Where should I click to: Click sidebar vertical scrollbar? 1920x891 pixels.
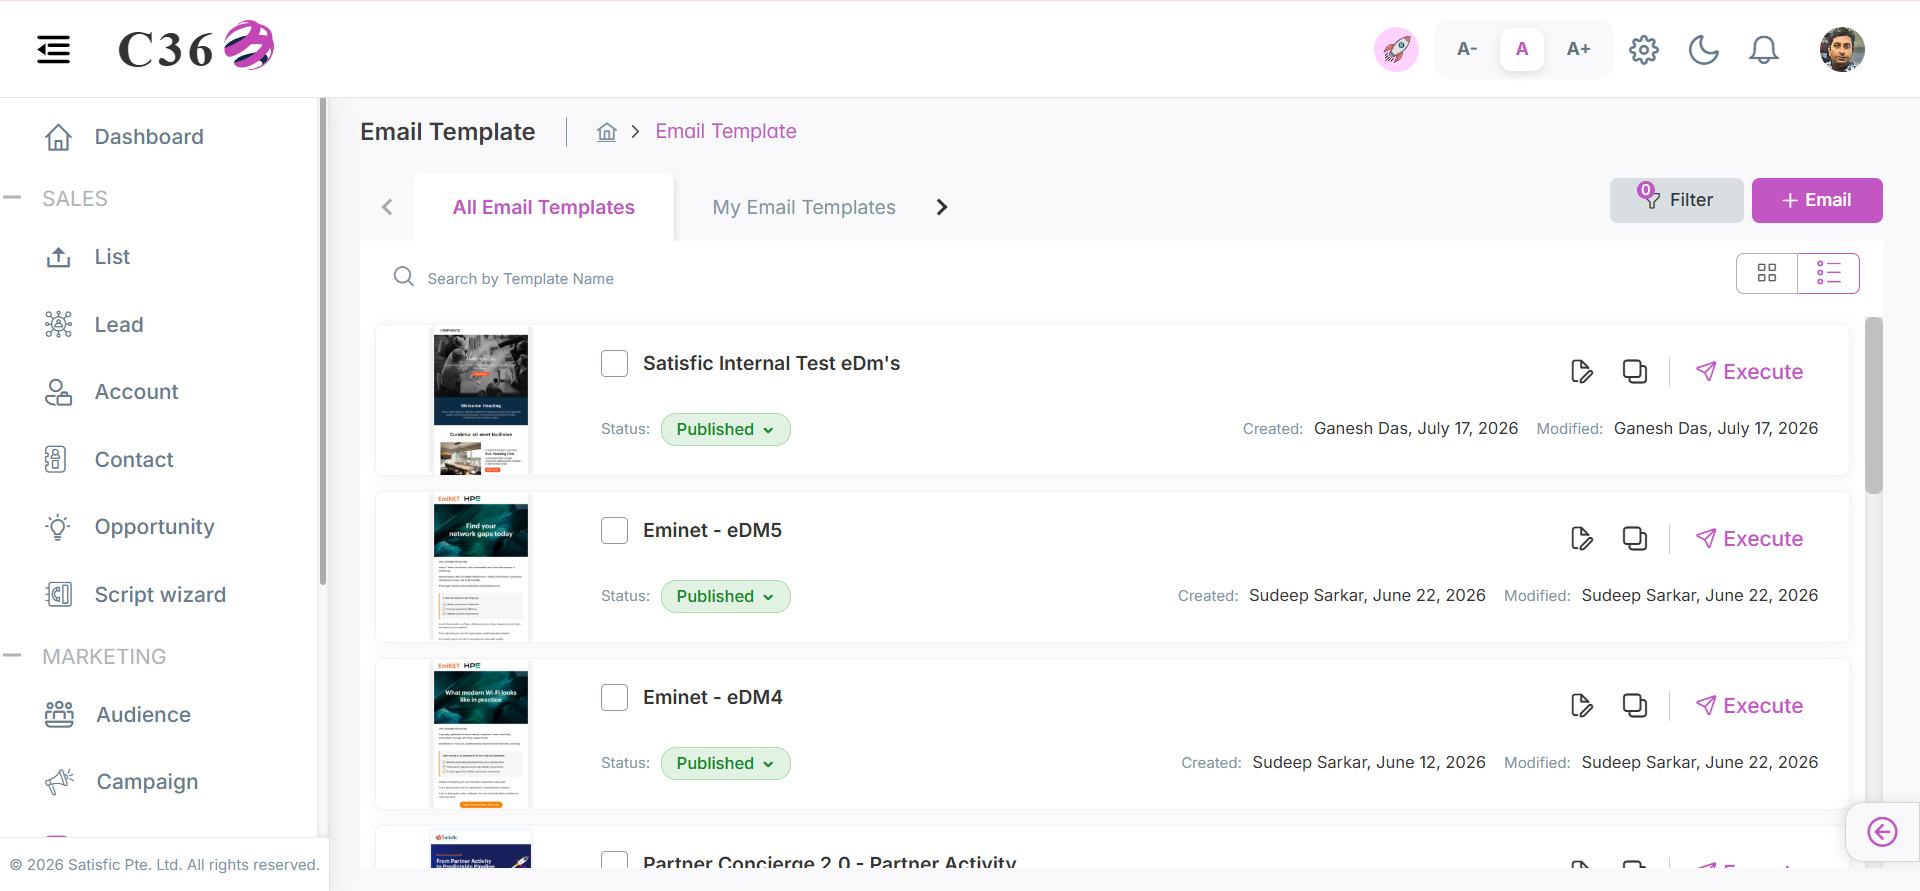point(322,342)
